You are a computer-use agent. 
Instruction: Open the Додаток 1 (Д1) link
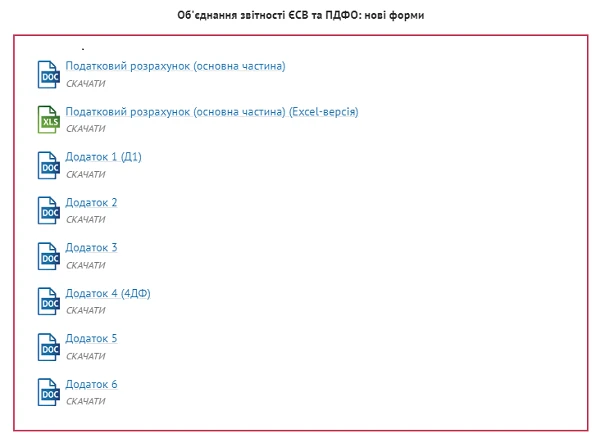click(103, 157)
